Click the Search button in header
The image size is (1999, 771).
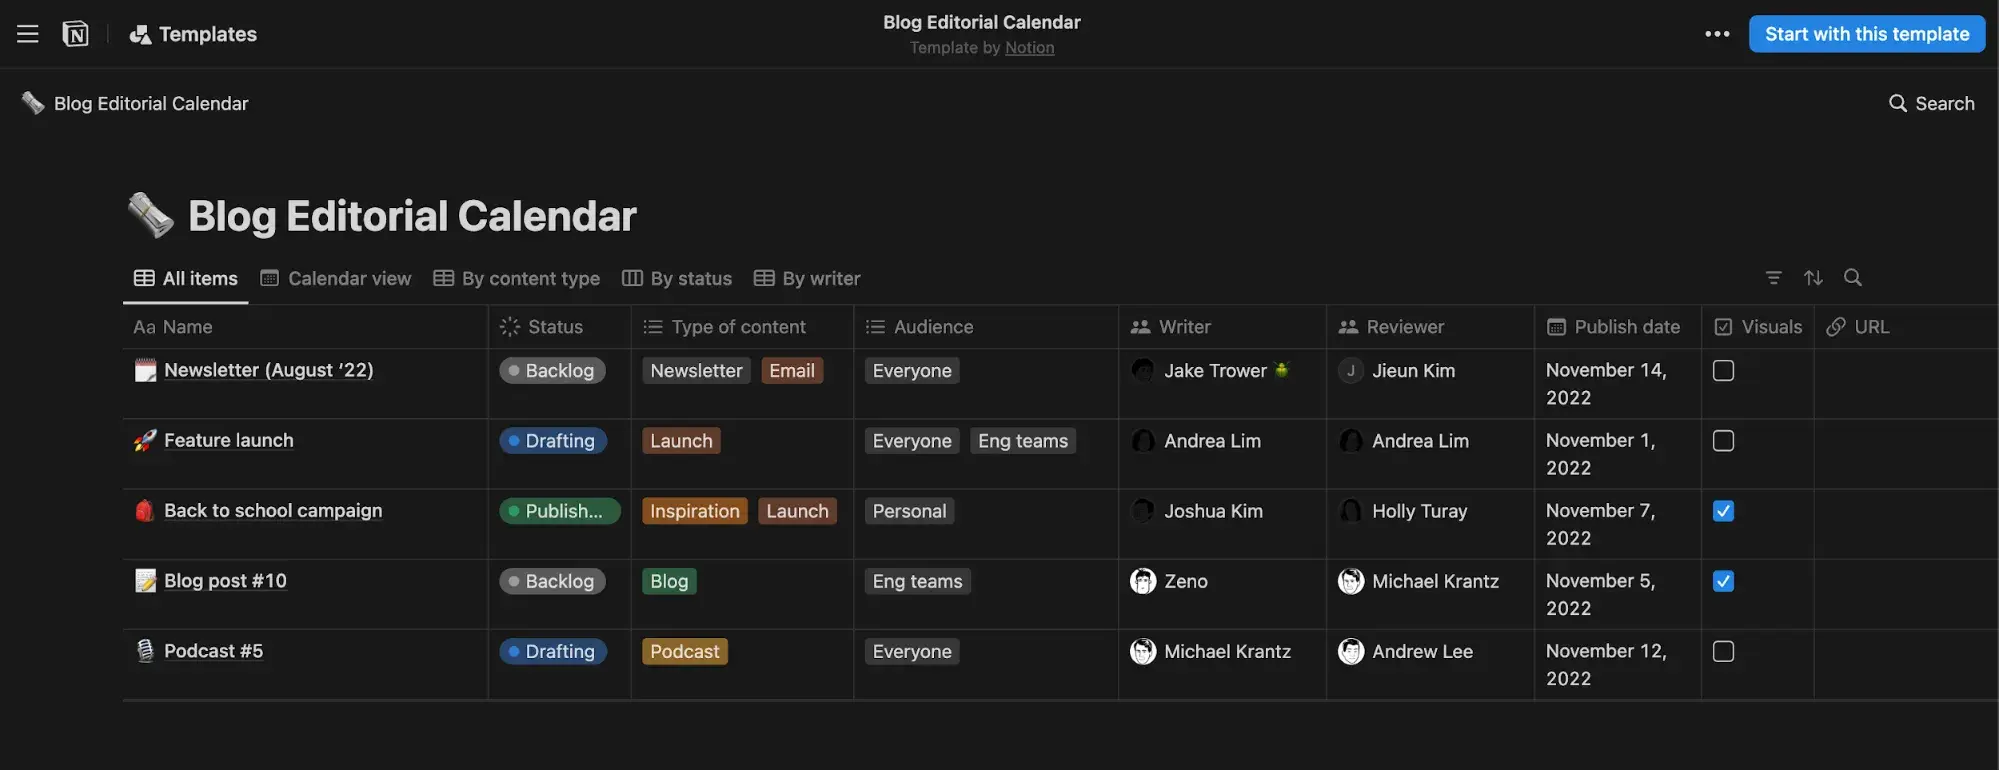click(x=1931, y=103)
